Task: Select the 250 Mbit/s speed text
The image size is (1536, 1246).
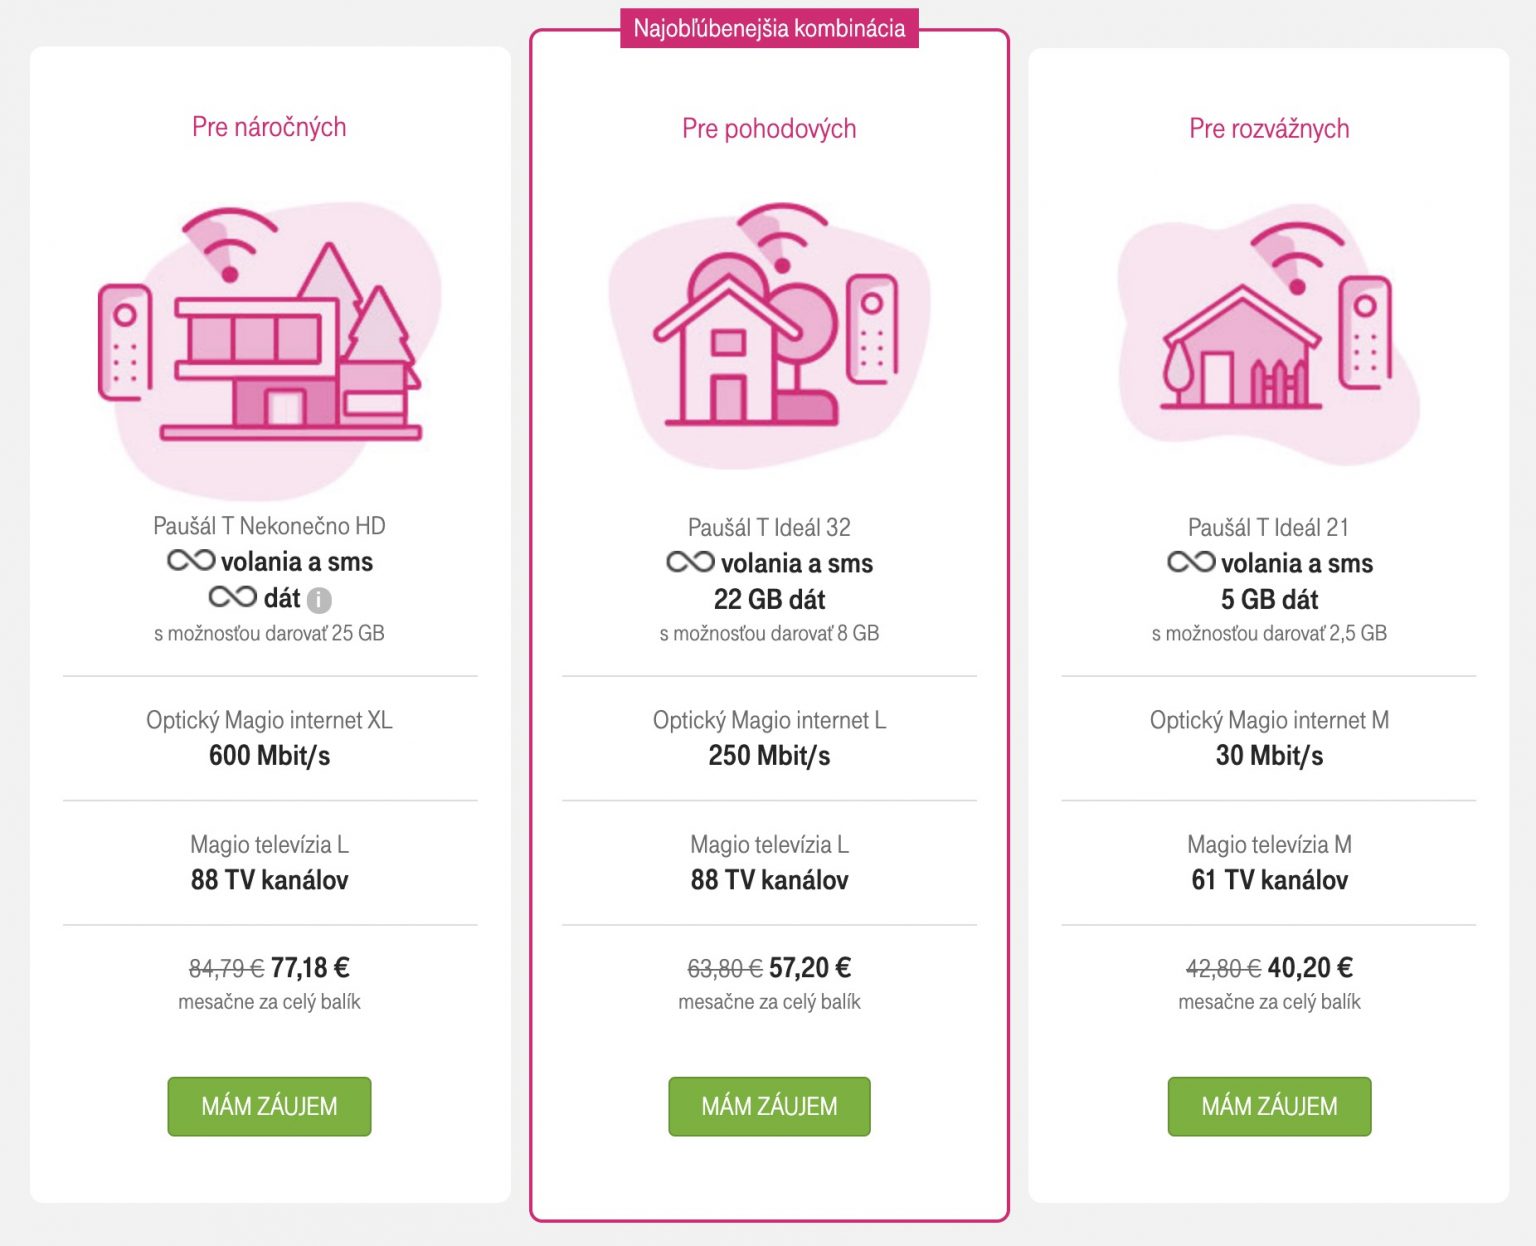Action: point(769,756)
